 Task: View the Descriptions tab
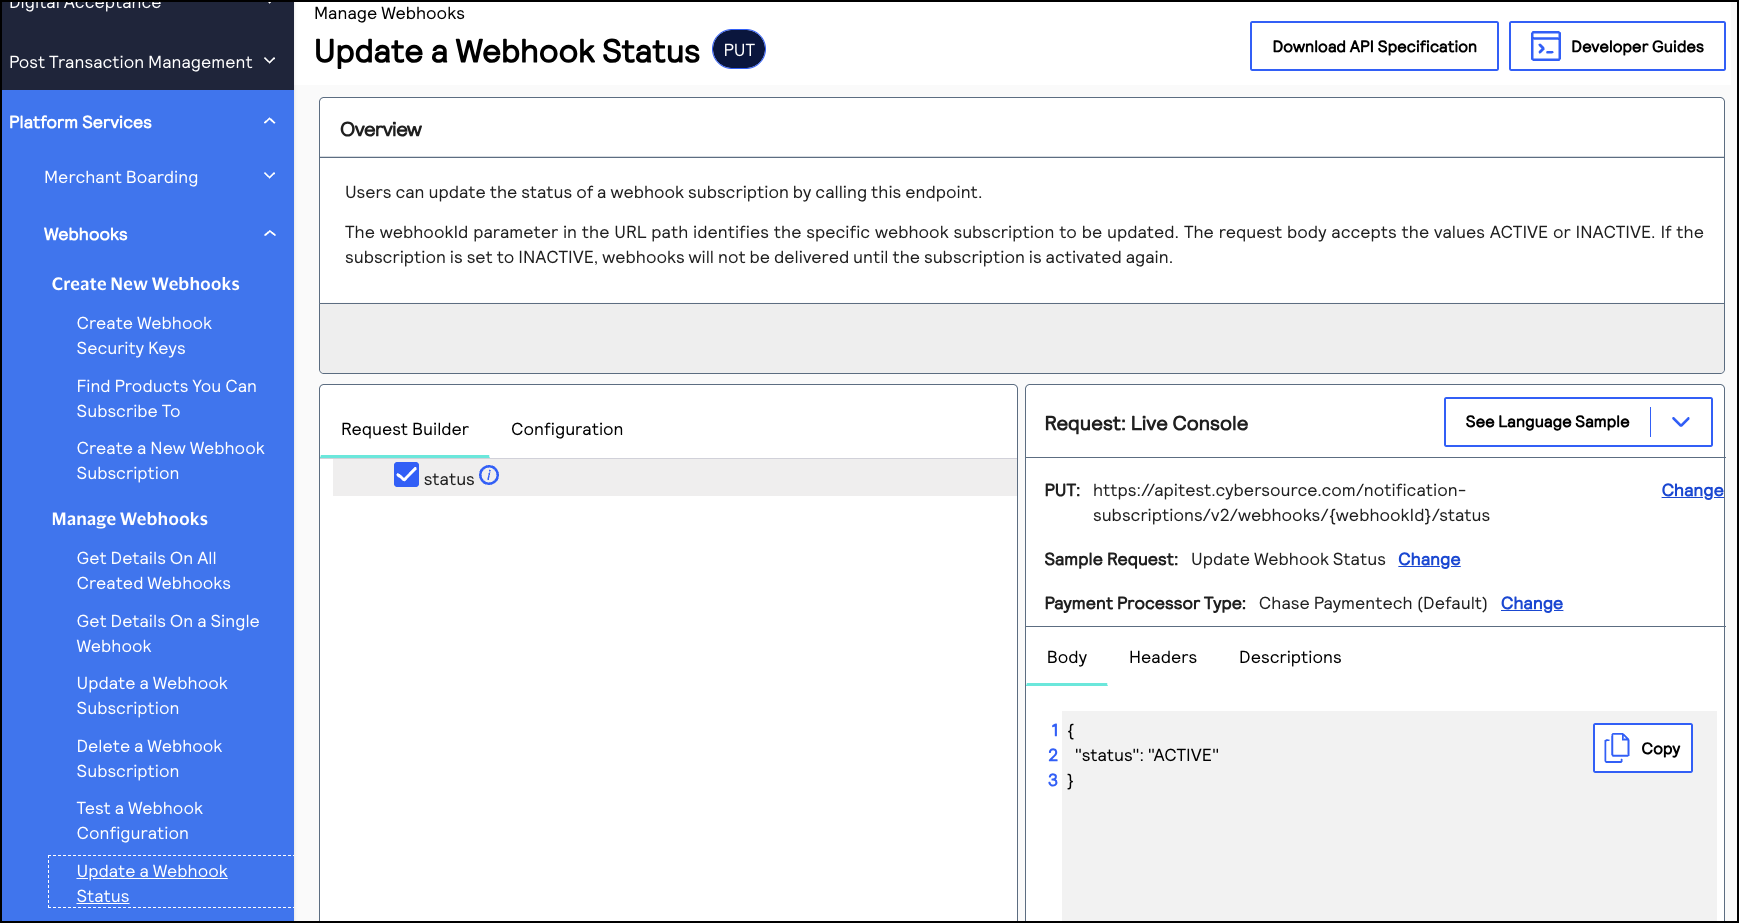[x=1289, y=657]
